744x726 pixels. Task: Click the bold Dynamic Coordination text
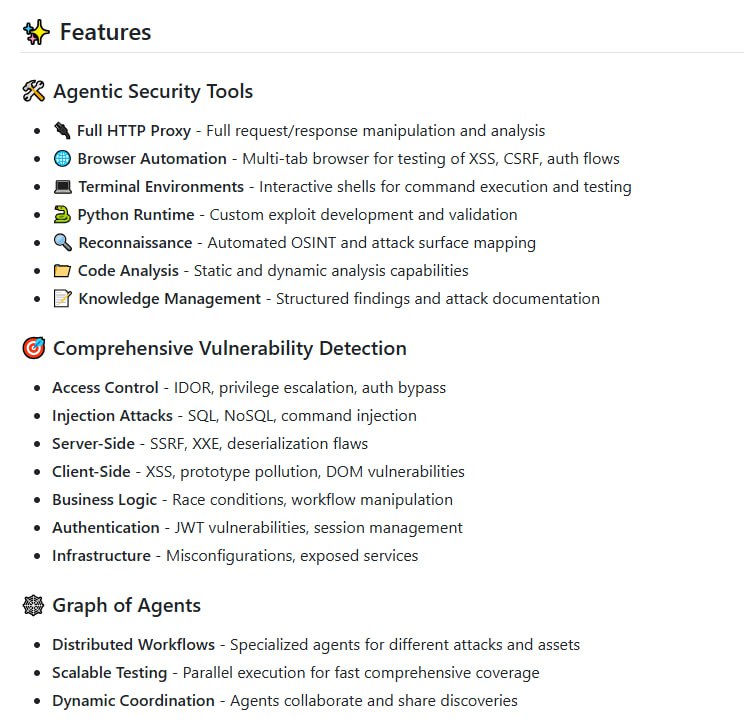point(133,701)
